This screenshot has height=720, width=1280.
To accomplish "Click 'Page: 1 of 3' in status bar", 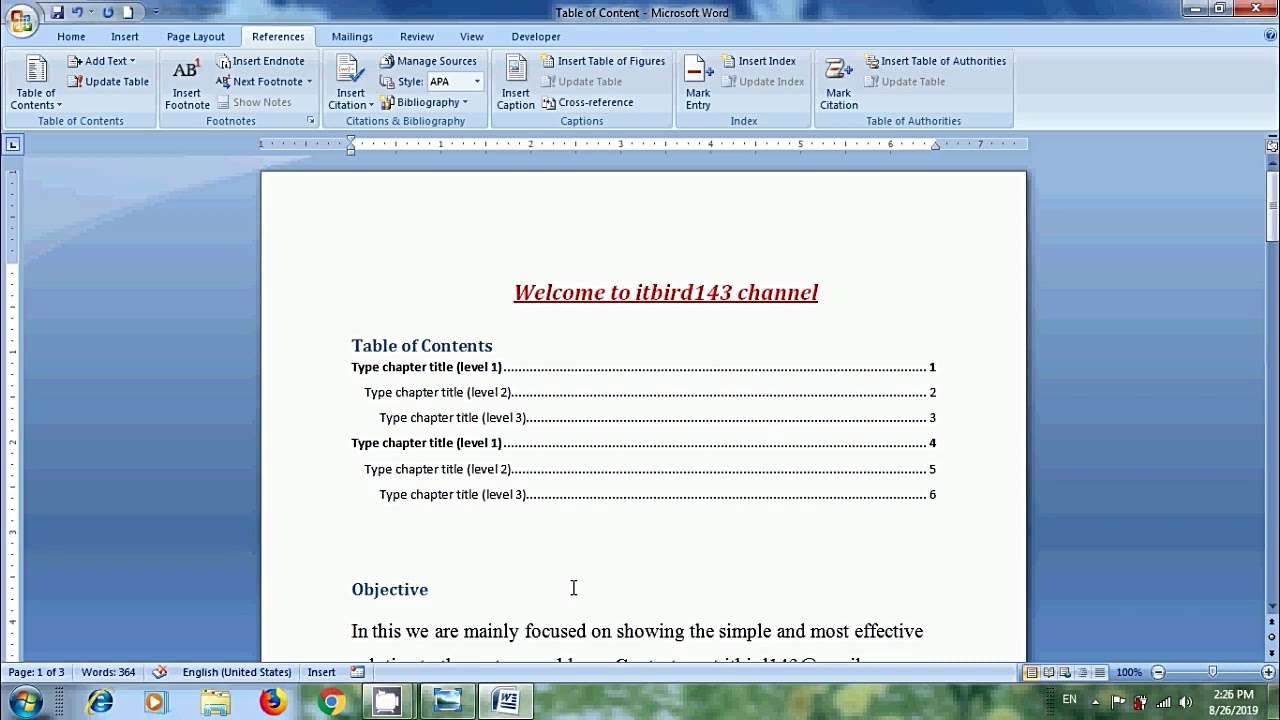I will pyautogui.click(x=37, y=672).
